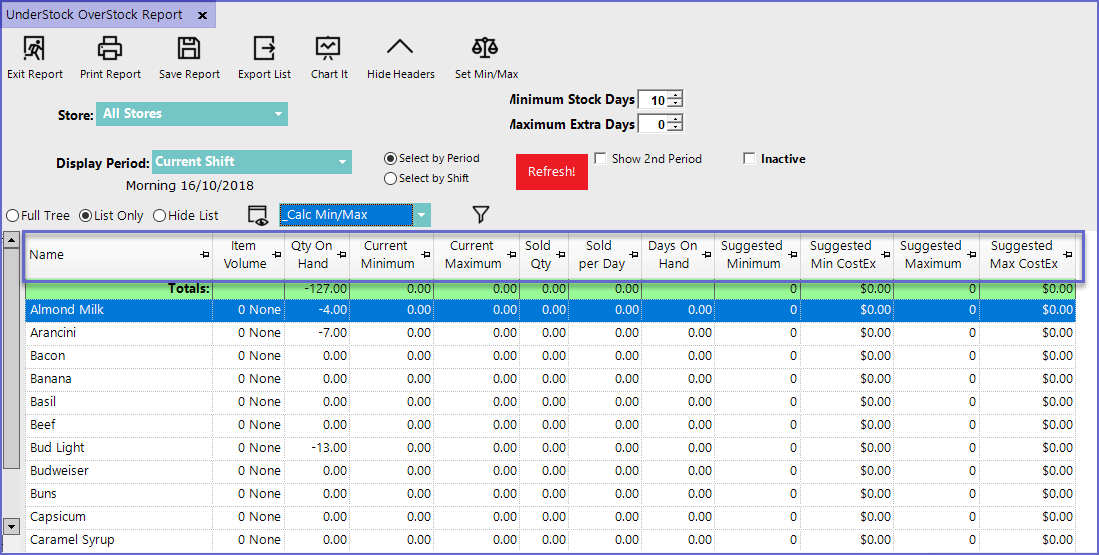The image size is (1099, 555).
Task: Select the Almond Milk row
Action: click(x=550, y=310)
